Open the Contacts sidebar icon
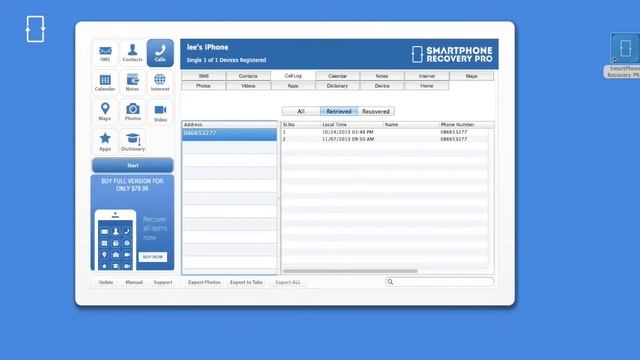This screenshot has height=360, width=640. pyautogui.click(x=133, y=53)
